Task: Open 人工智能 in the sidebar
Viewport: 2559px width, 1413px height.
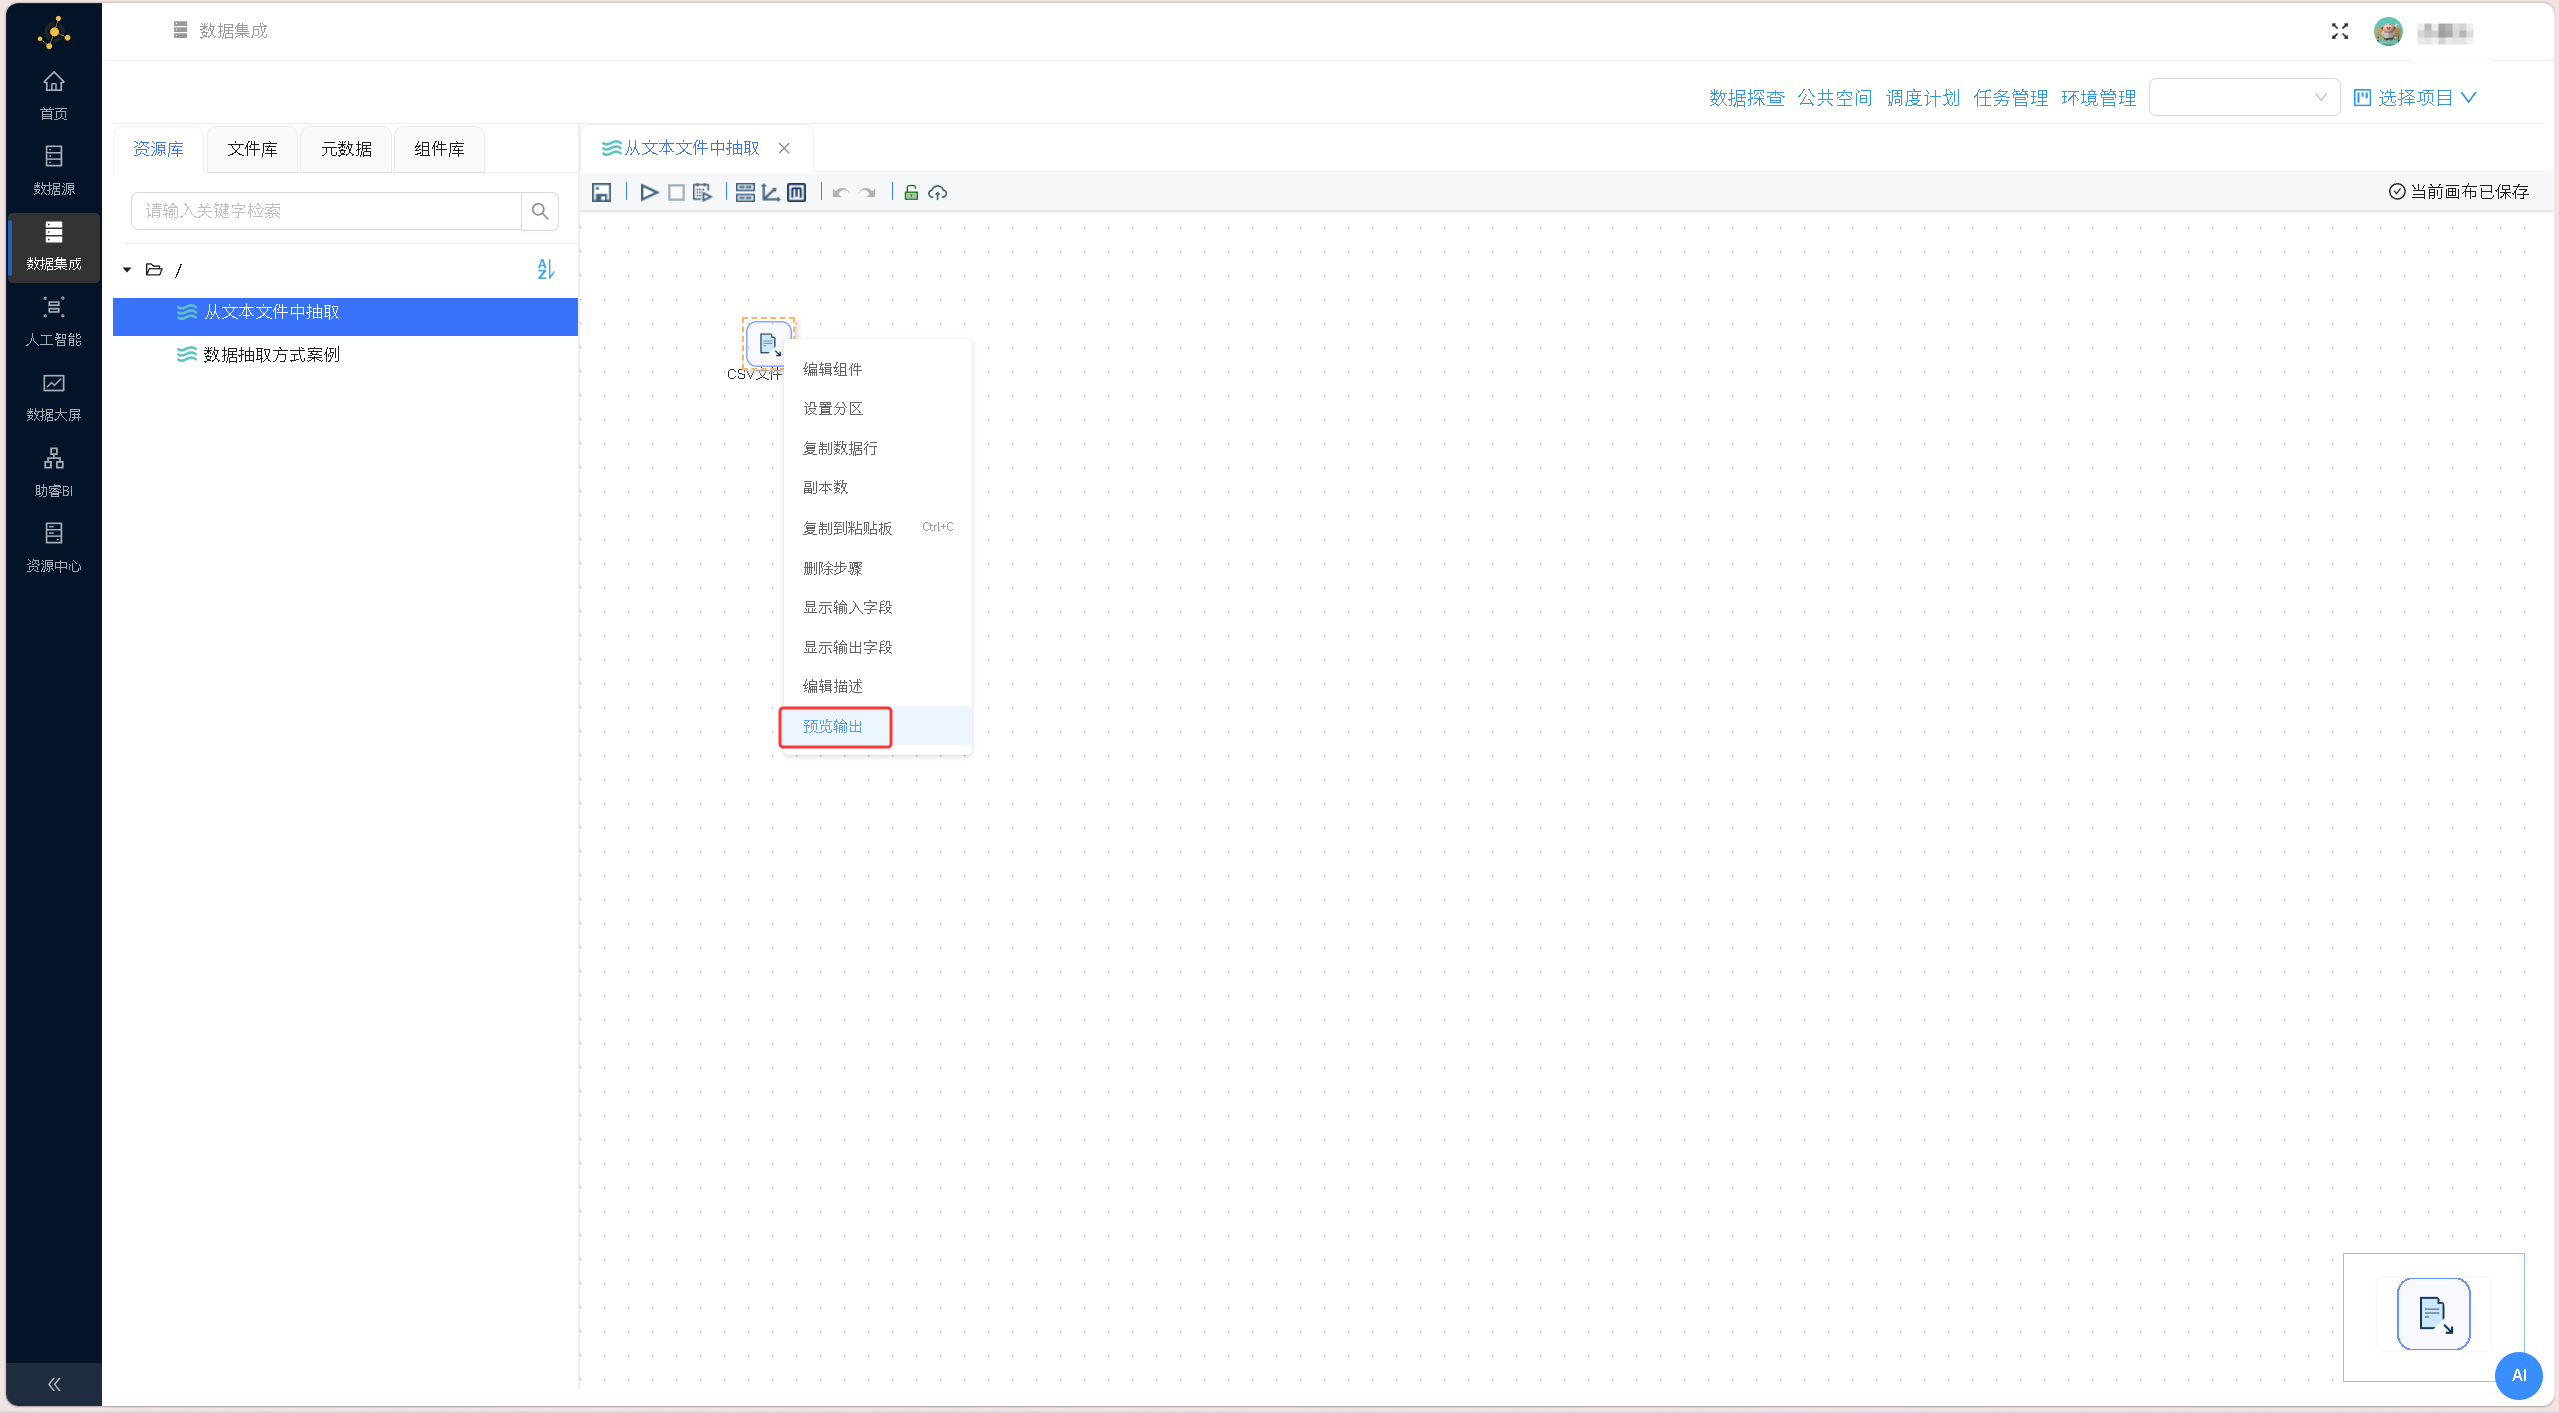Action: point(54,322)
